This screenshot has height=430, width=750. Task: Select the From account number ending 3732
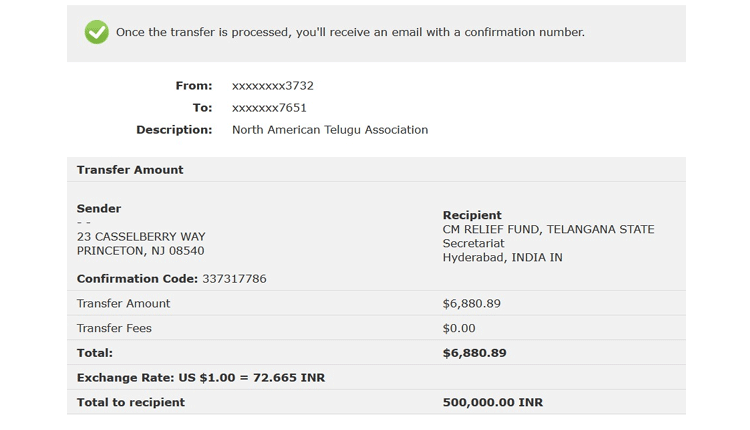click(x=273, y=86)
